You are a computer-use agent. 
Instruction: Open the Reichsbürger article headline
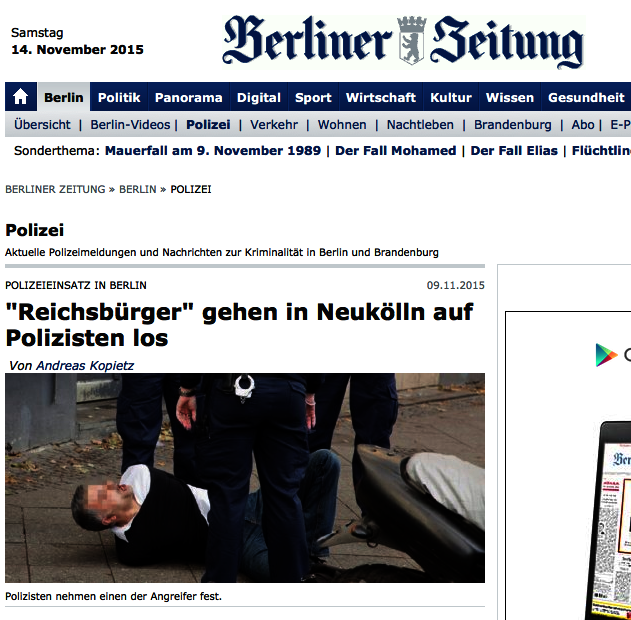click(239, 324)
